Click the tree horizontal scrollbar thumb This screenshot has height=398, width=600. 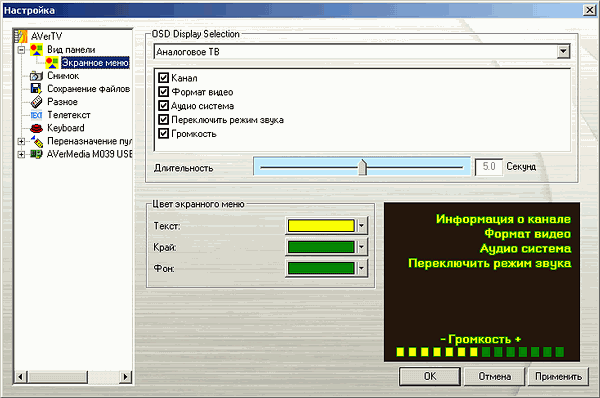click(58, 377)
